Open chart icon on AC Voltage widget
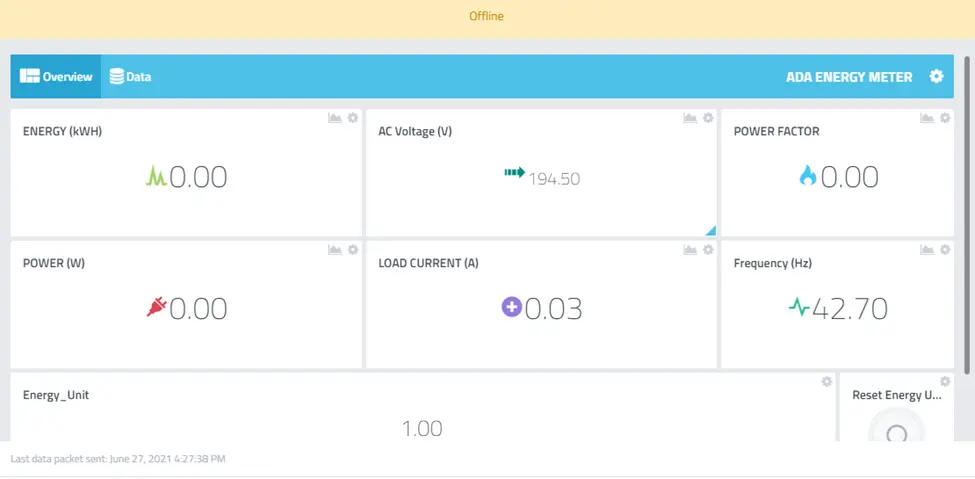Viewport: 975px width, 479px height. 690,118
